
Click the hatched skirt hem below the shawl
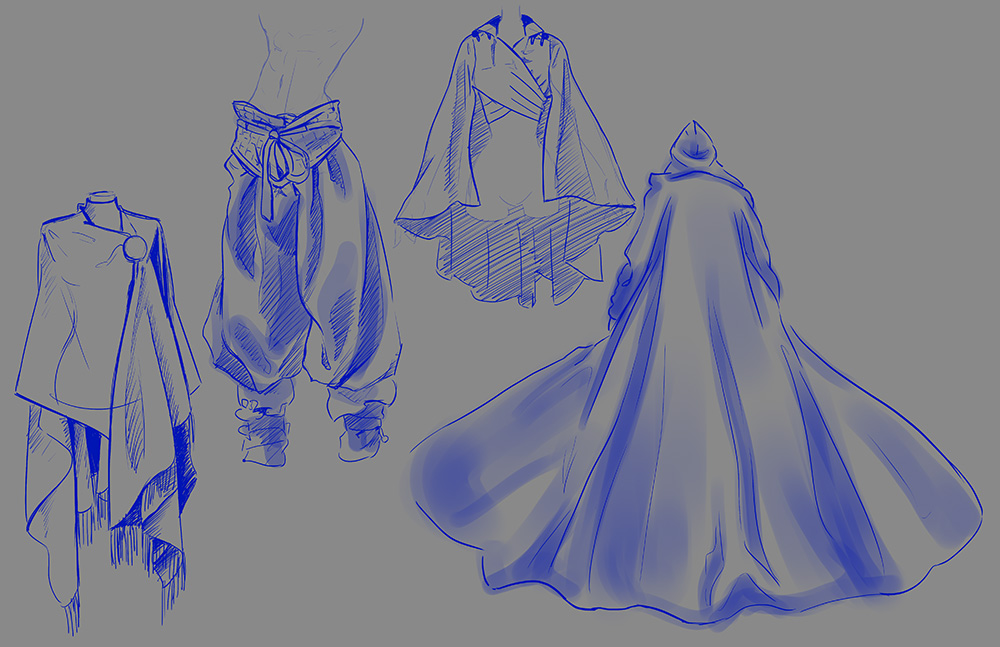(x=510, y=260)
